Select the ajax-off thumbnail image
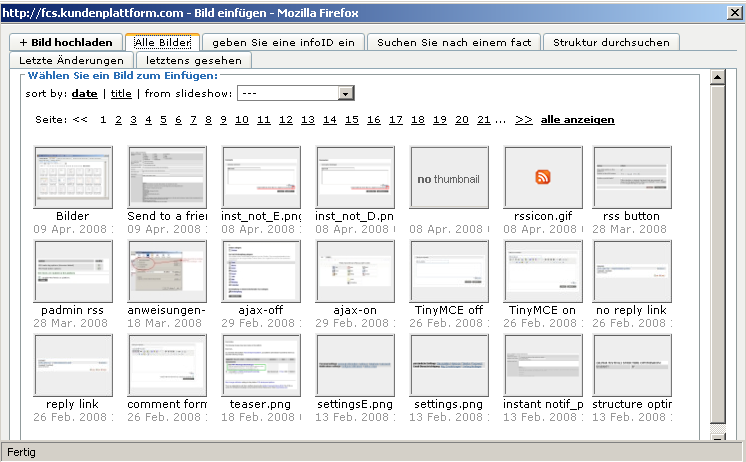The image size is (746, 462). (261, 271)
